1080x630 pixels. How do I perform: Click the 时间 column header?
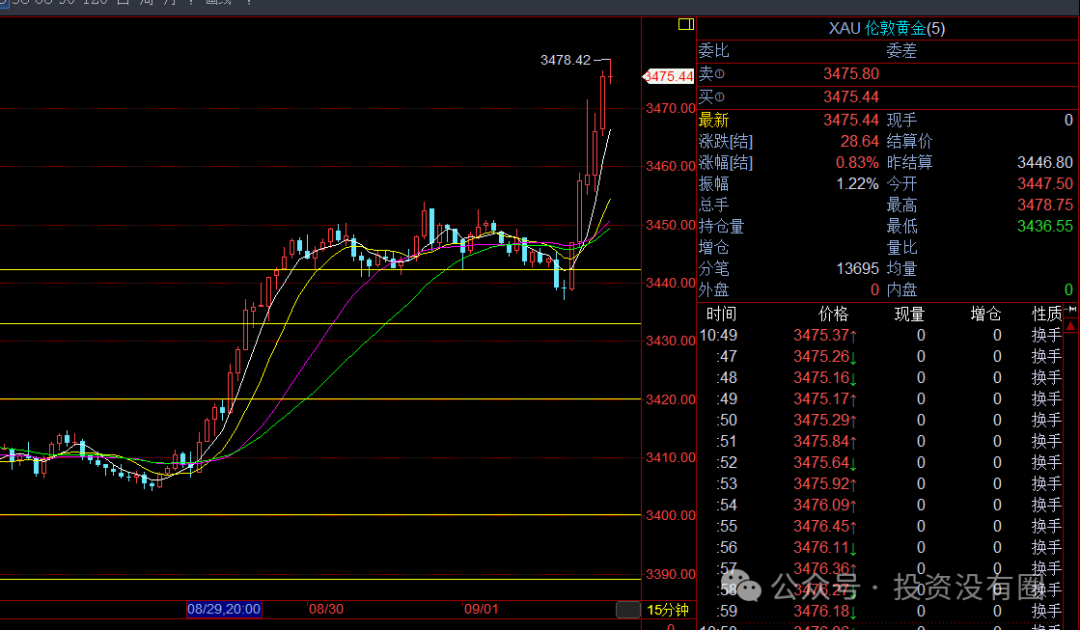[x=721, y=315]
